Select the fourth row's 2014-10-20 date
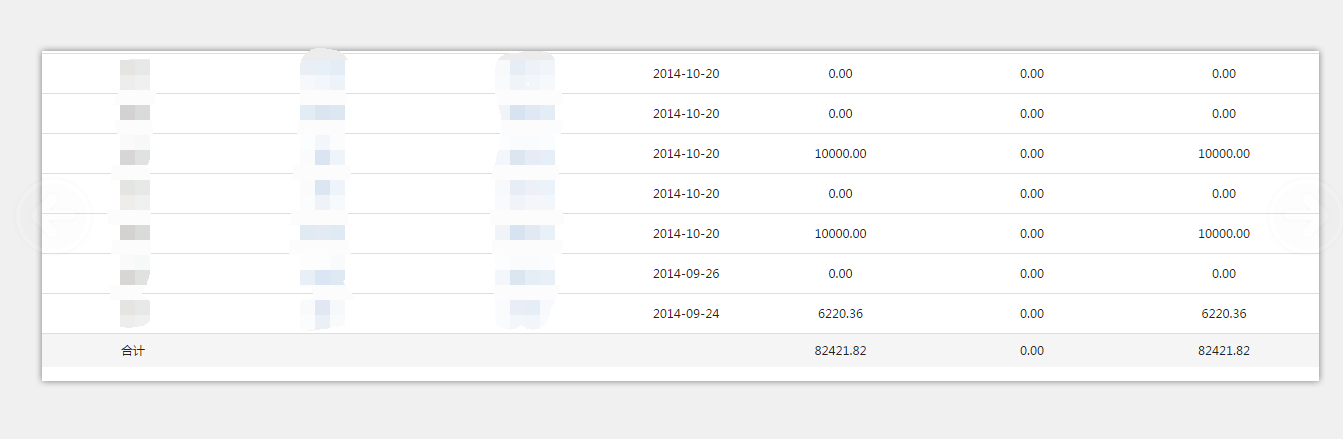The image size is (1343, 439). point(686,193)
